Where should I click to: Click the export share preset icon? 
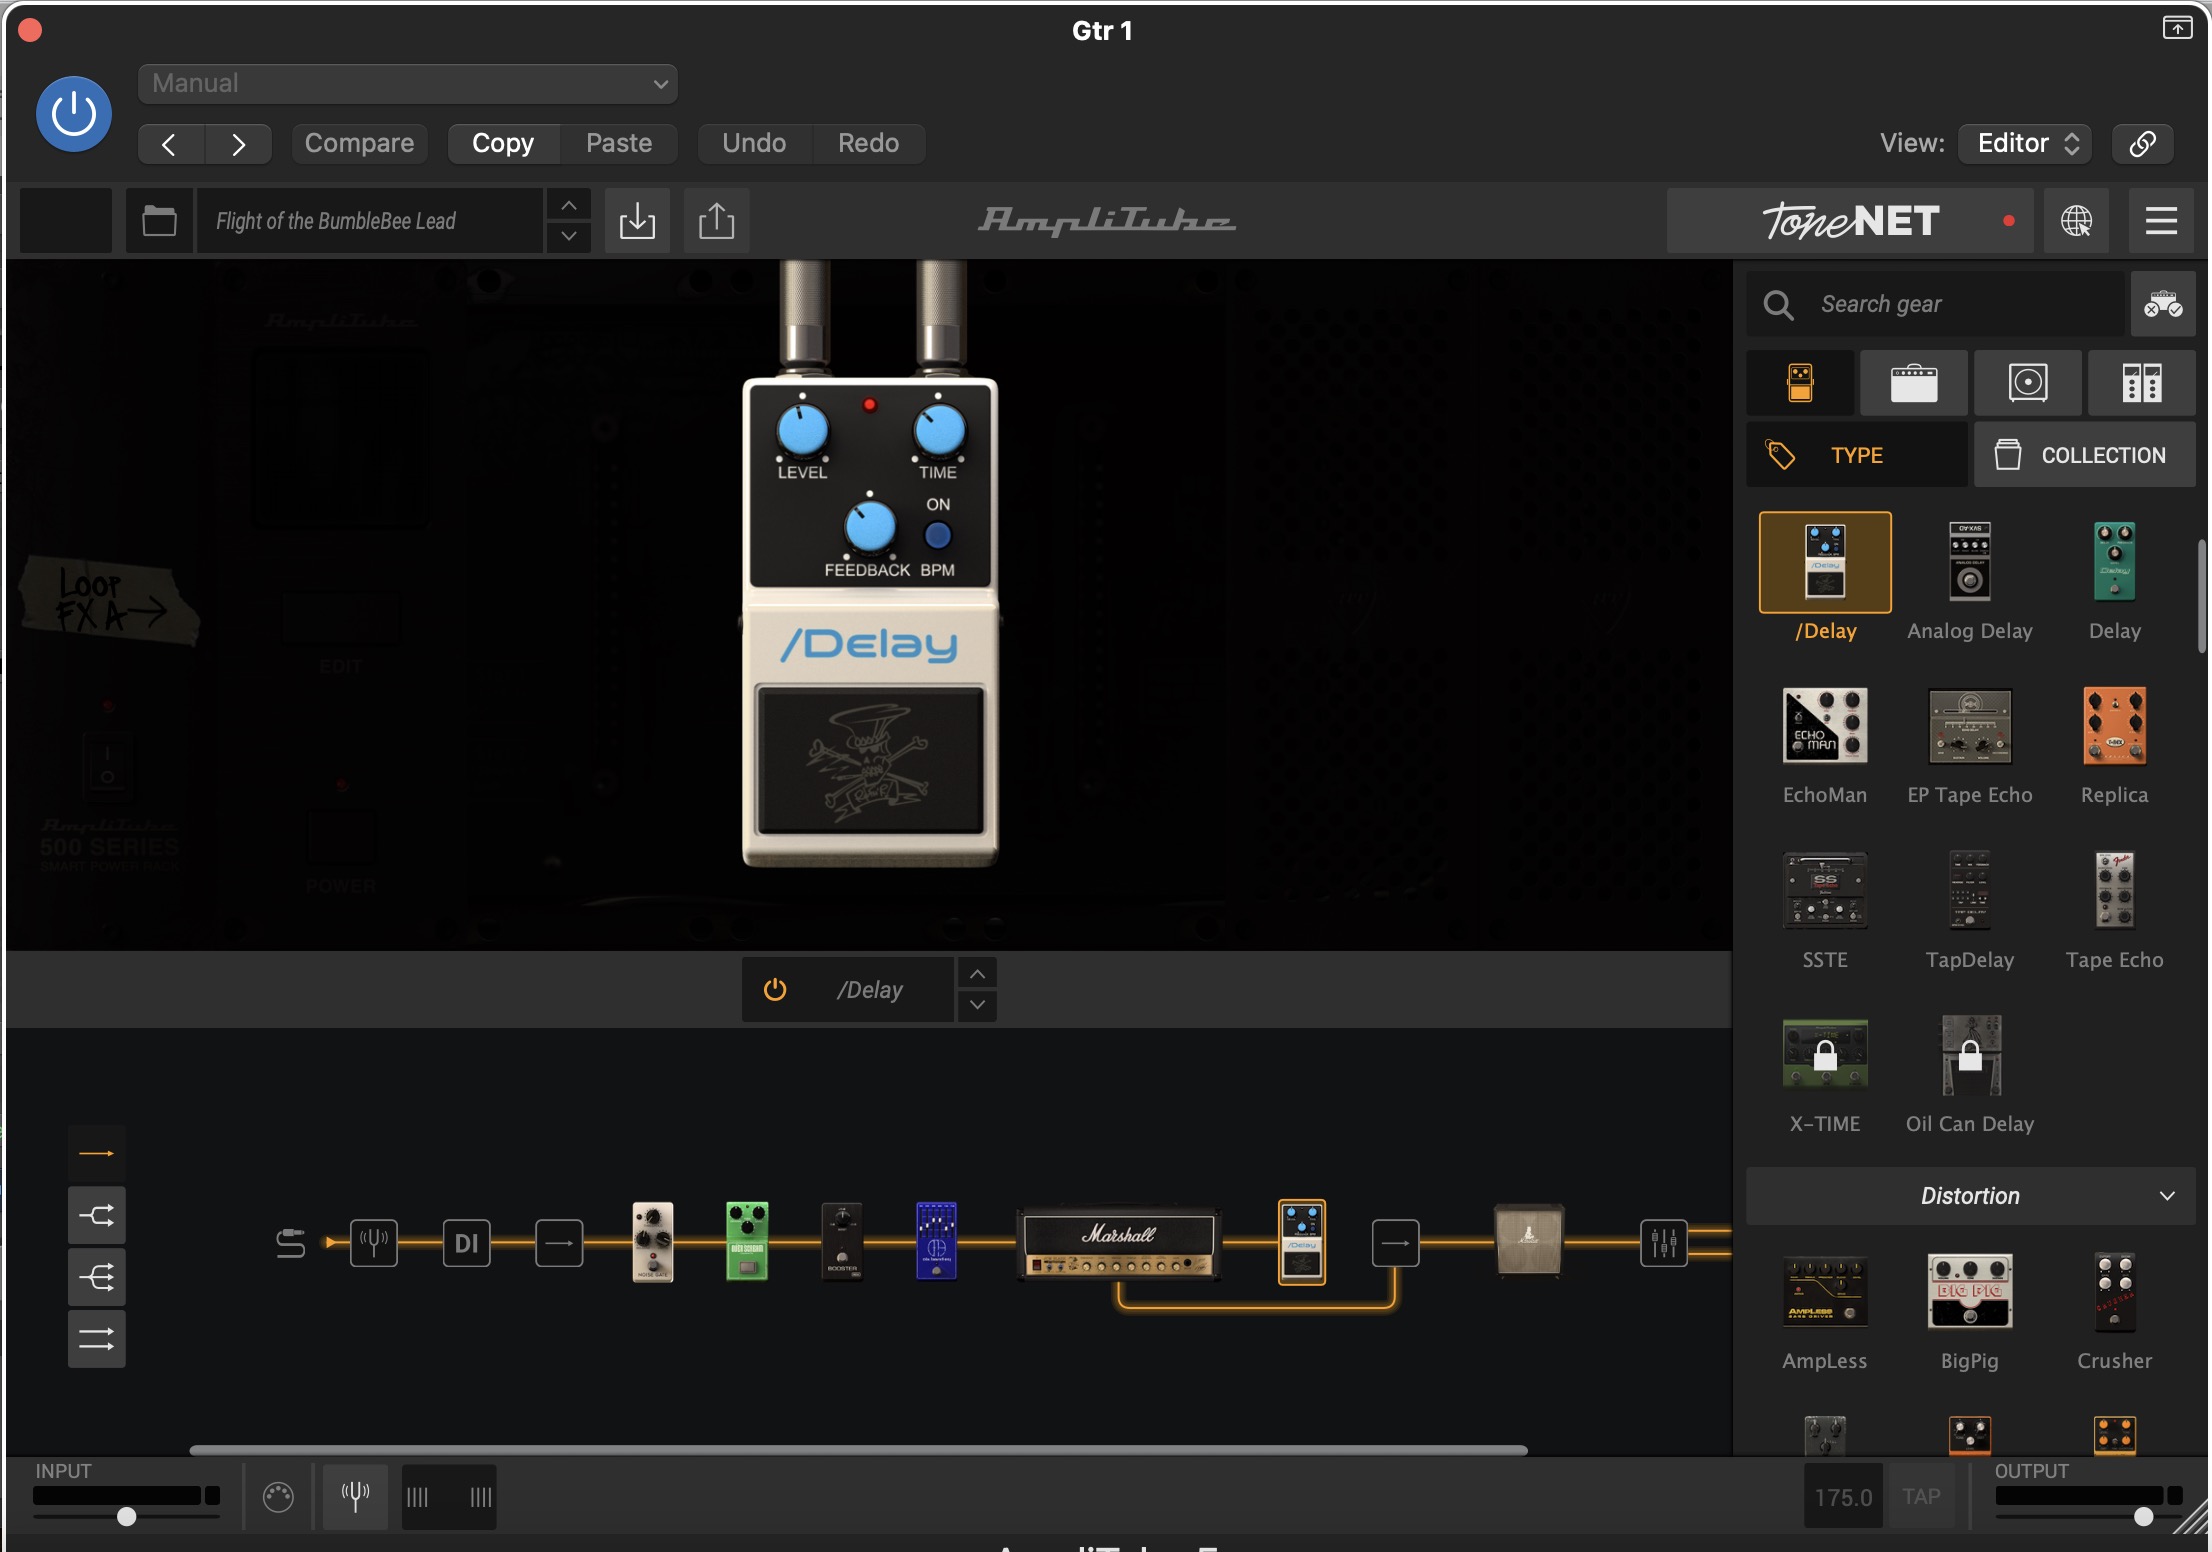[x=716, y=220]
